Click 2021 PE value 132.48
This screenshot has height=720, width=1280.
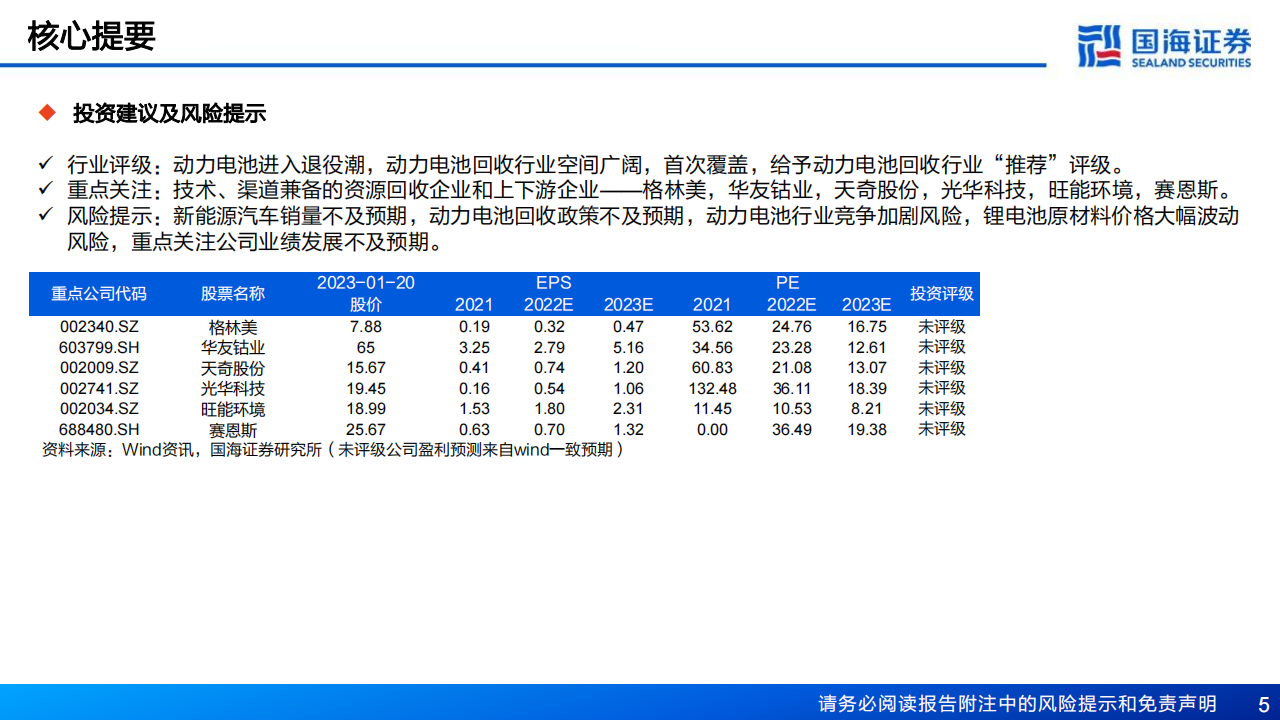point(712,388)
